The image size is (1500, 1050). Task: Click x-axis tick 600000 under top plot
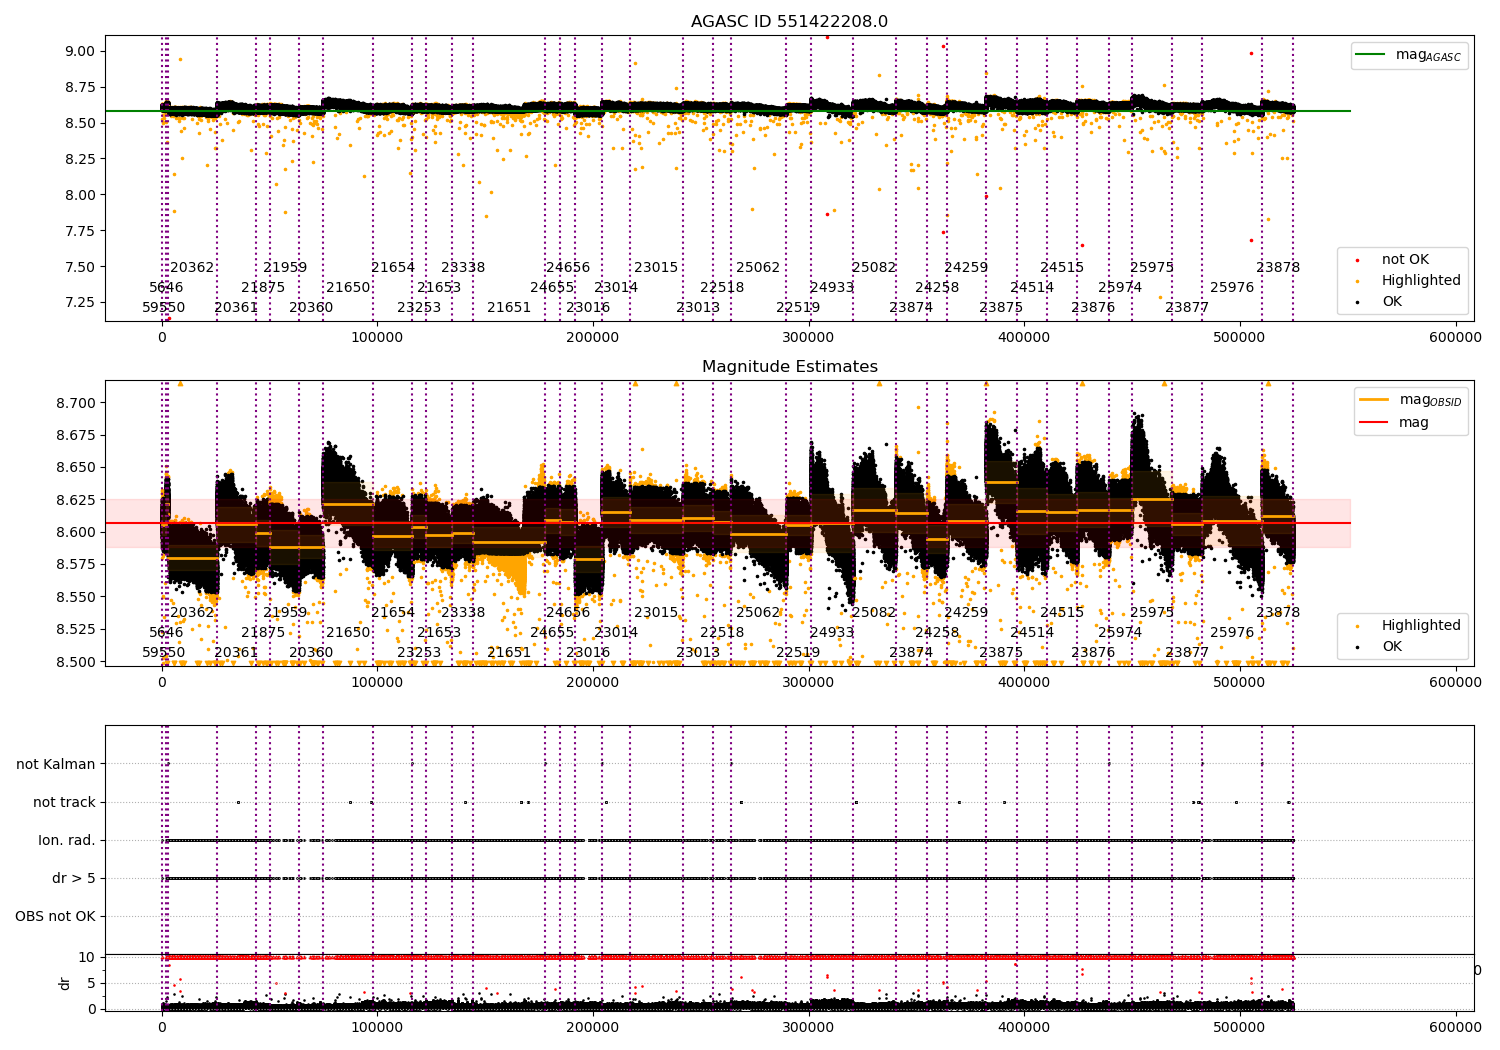(x=1455, y=337)
